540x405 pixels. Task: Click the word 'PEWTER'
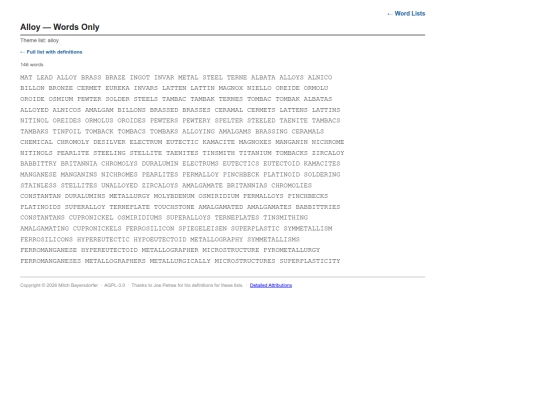tap(89, 99)
